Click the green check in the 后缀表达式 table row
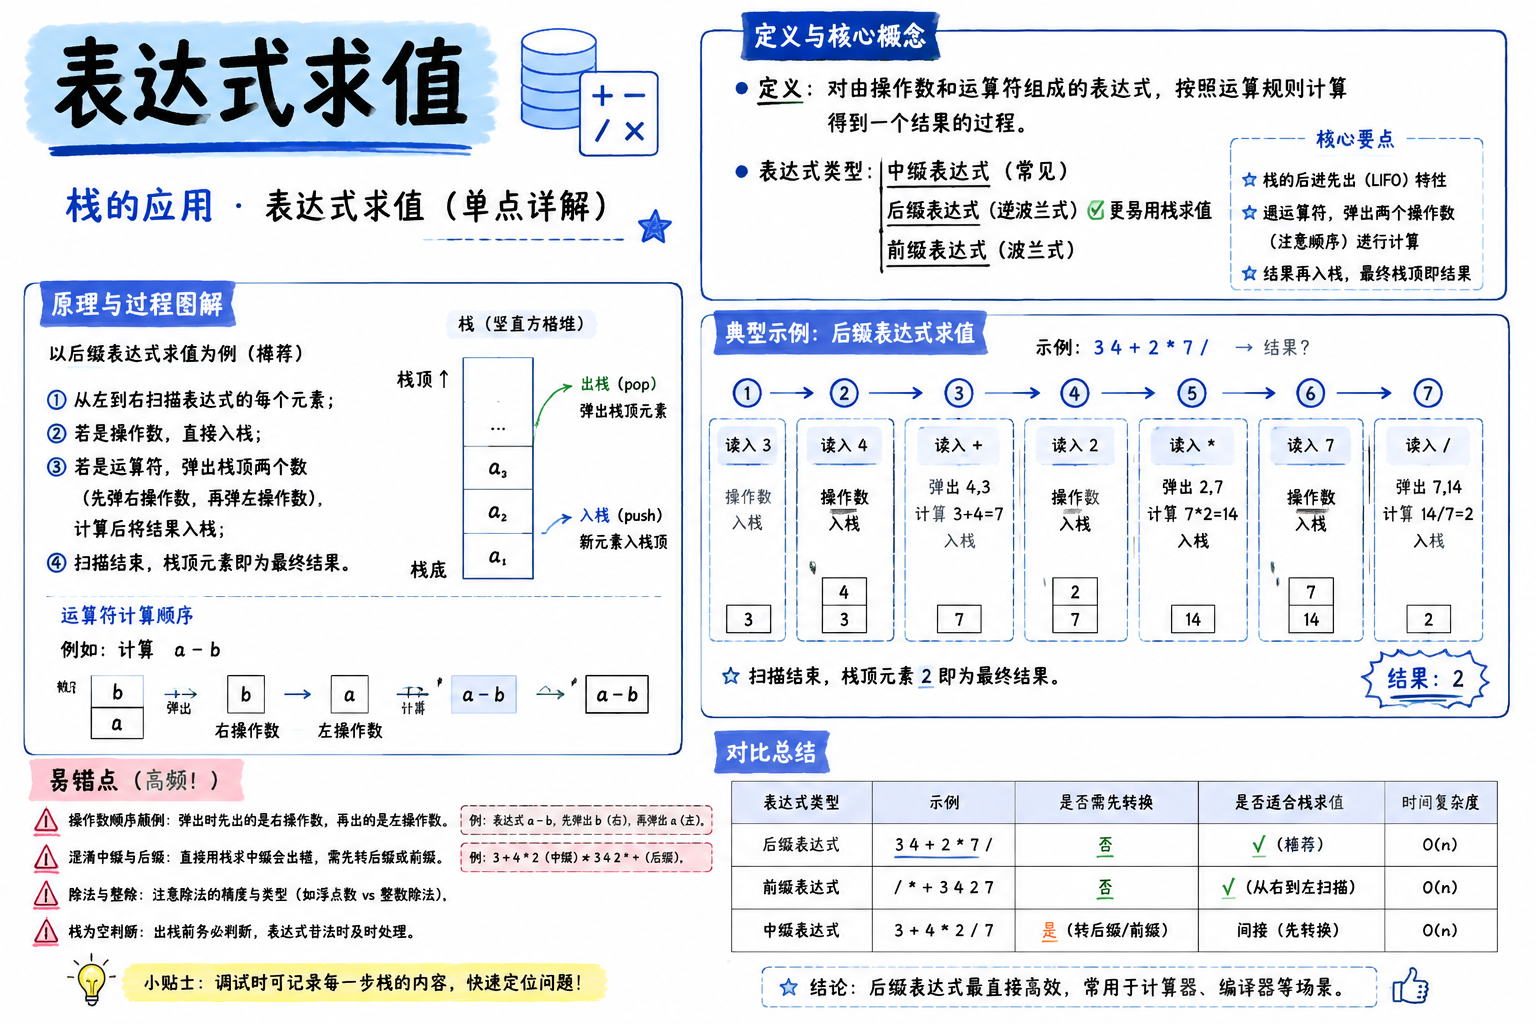This screenshot has width=1536, height=1024. pos(1259,845)
